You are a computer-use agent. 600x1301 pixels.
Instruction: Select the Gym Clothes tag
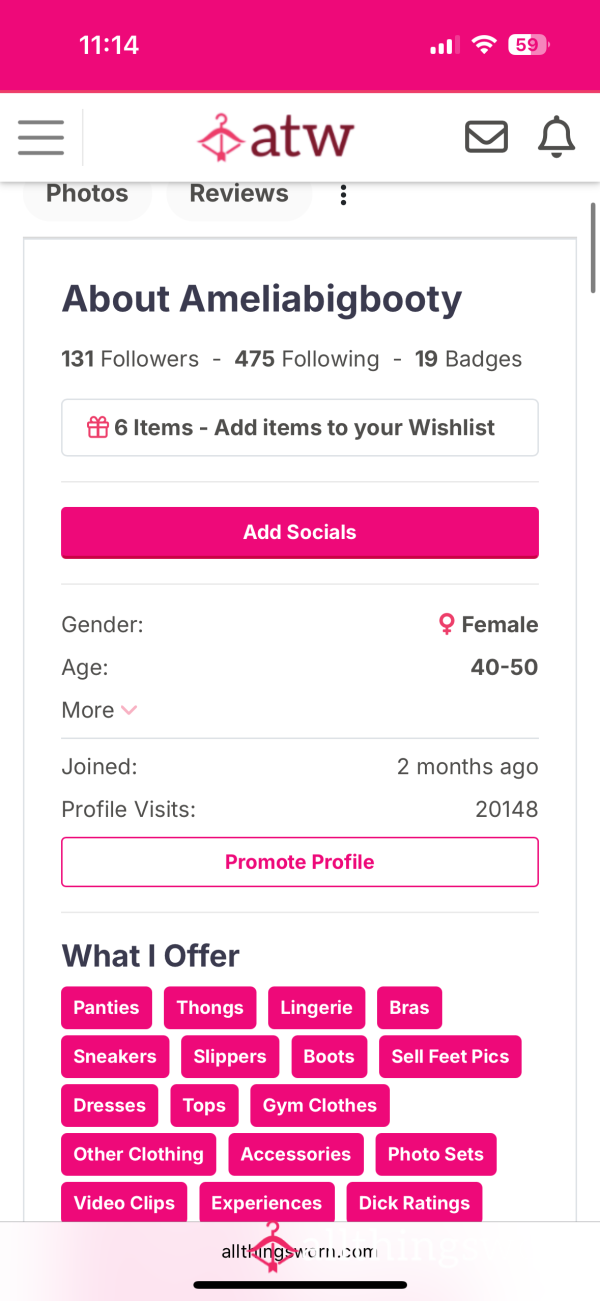pos(320,1105)
